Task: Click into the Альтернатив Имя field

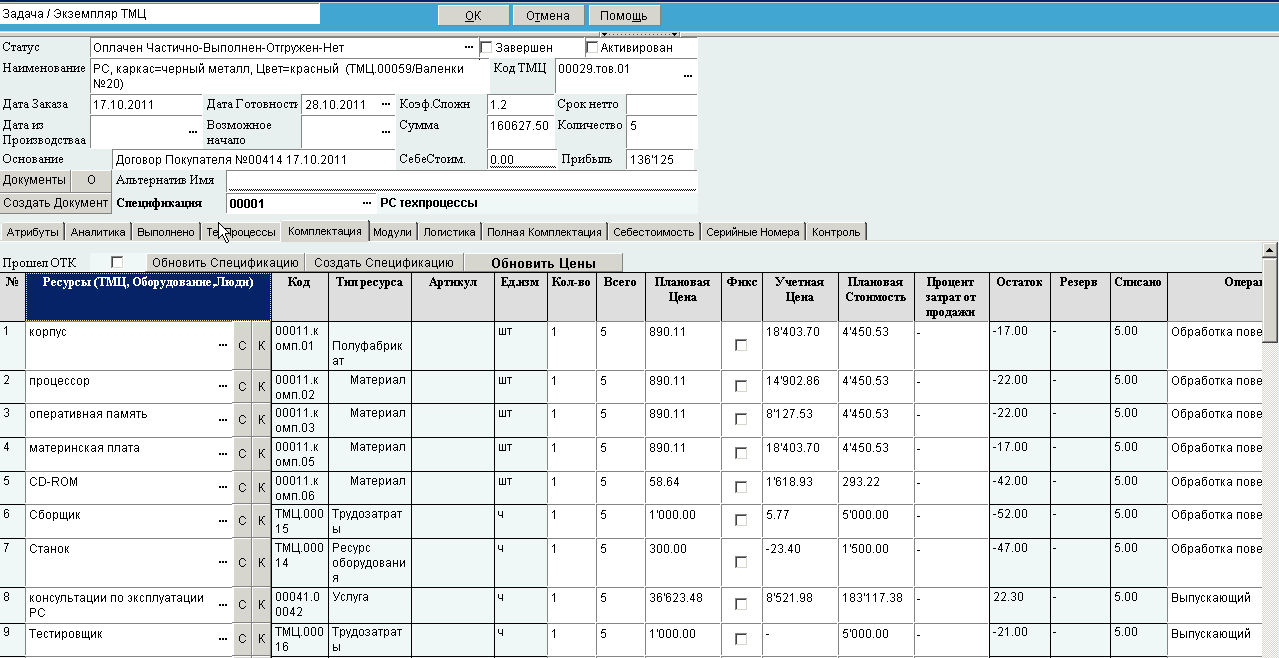Action: (x=461, y=179)
